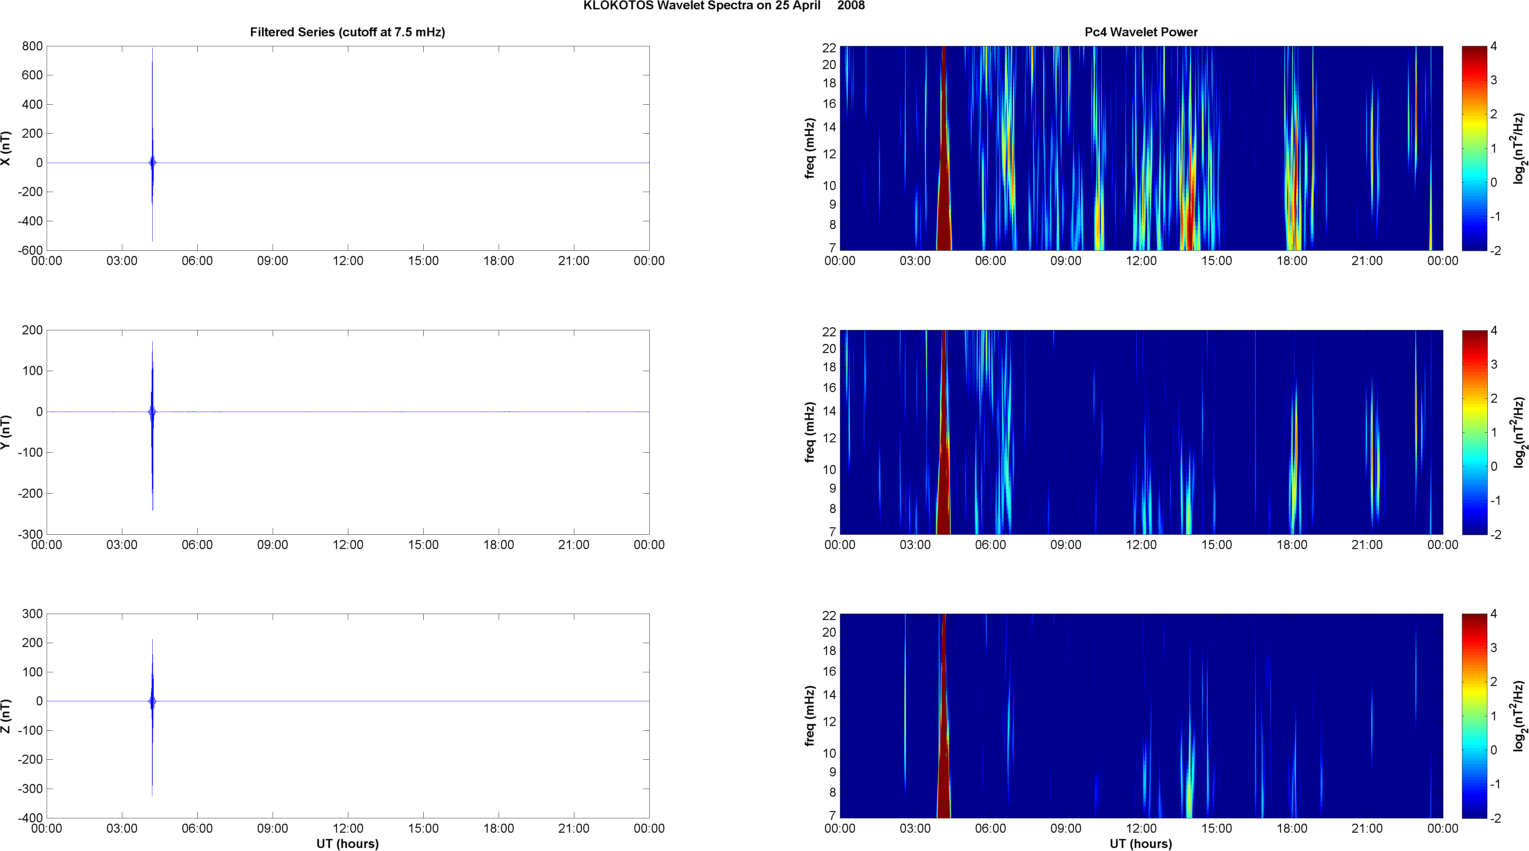Viewport: 1529px width, 851px height.
Task: Click the -2 tick on the Y-row colorbar
Action: [1494, 534]
